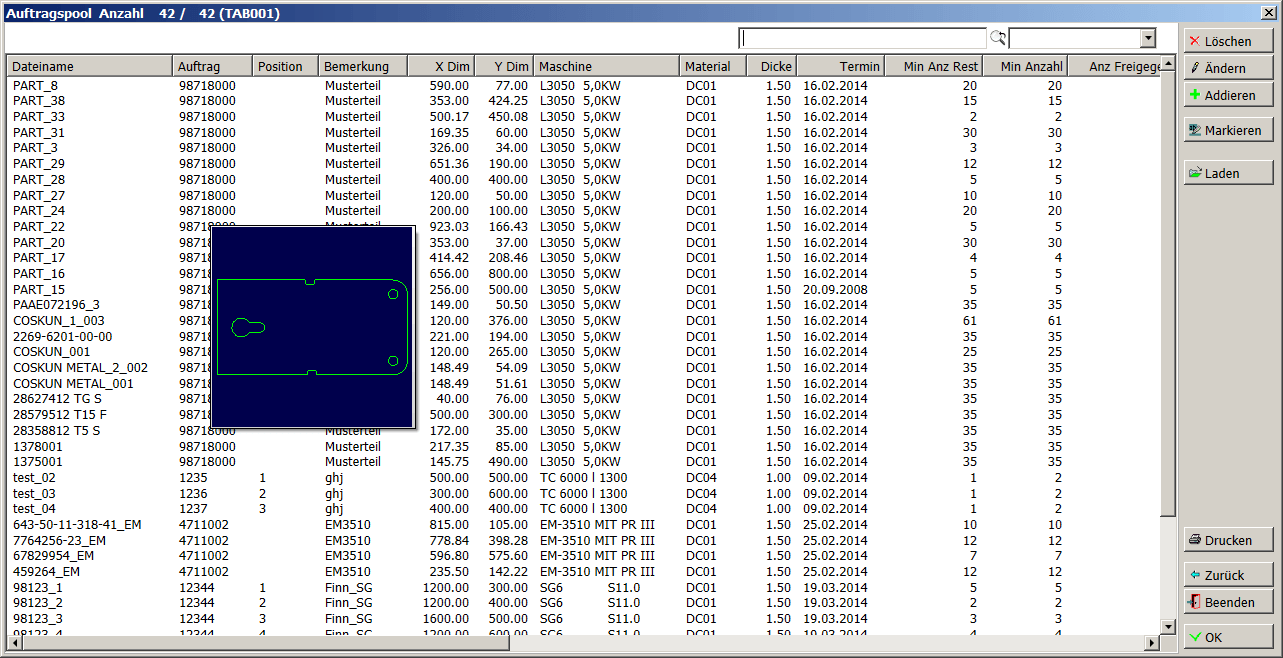Select the PART_38 row
Screen dimensions: 1283x658
pos(40,101)
